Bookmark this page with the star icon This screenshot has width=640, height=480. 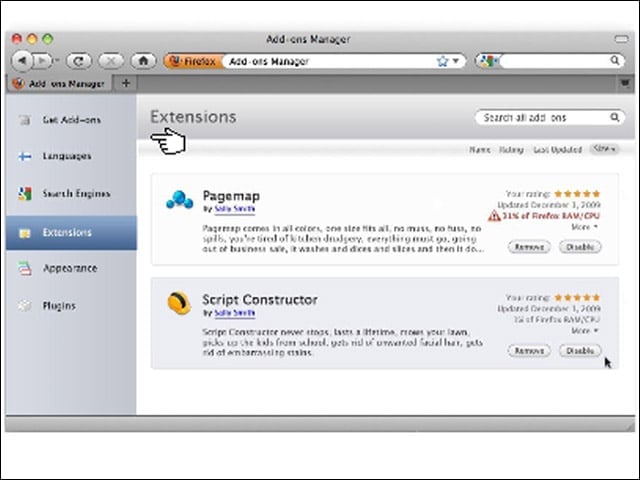(x=442, y=61)
